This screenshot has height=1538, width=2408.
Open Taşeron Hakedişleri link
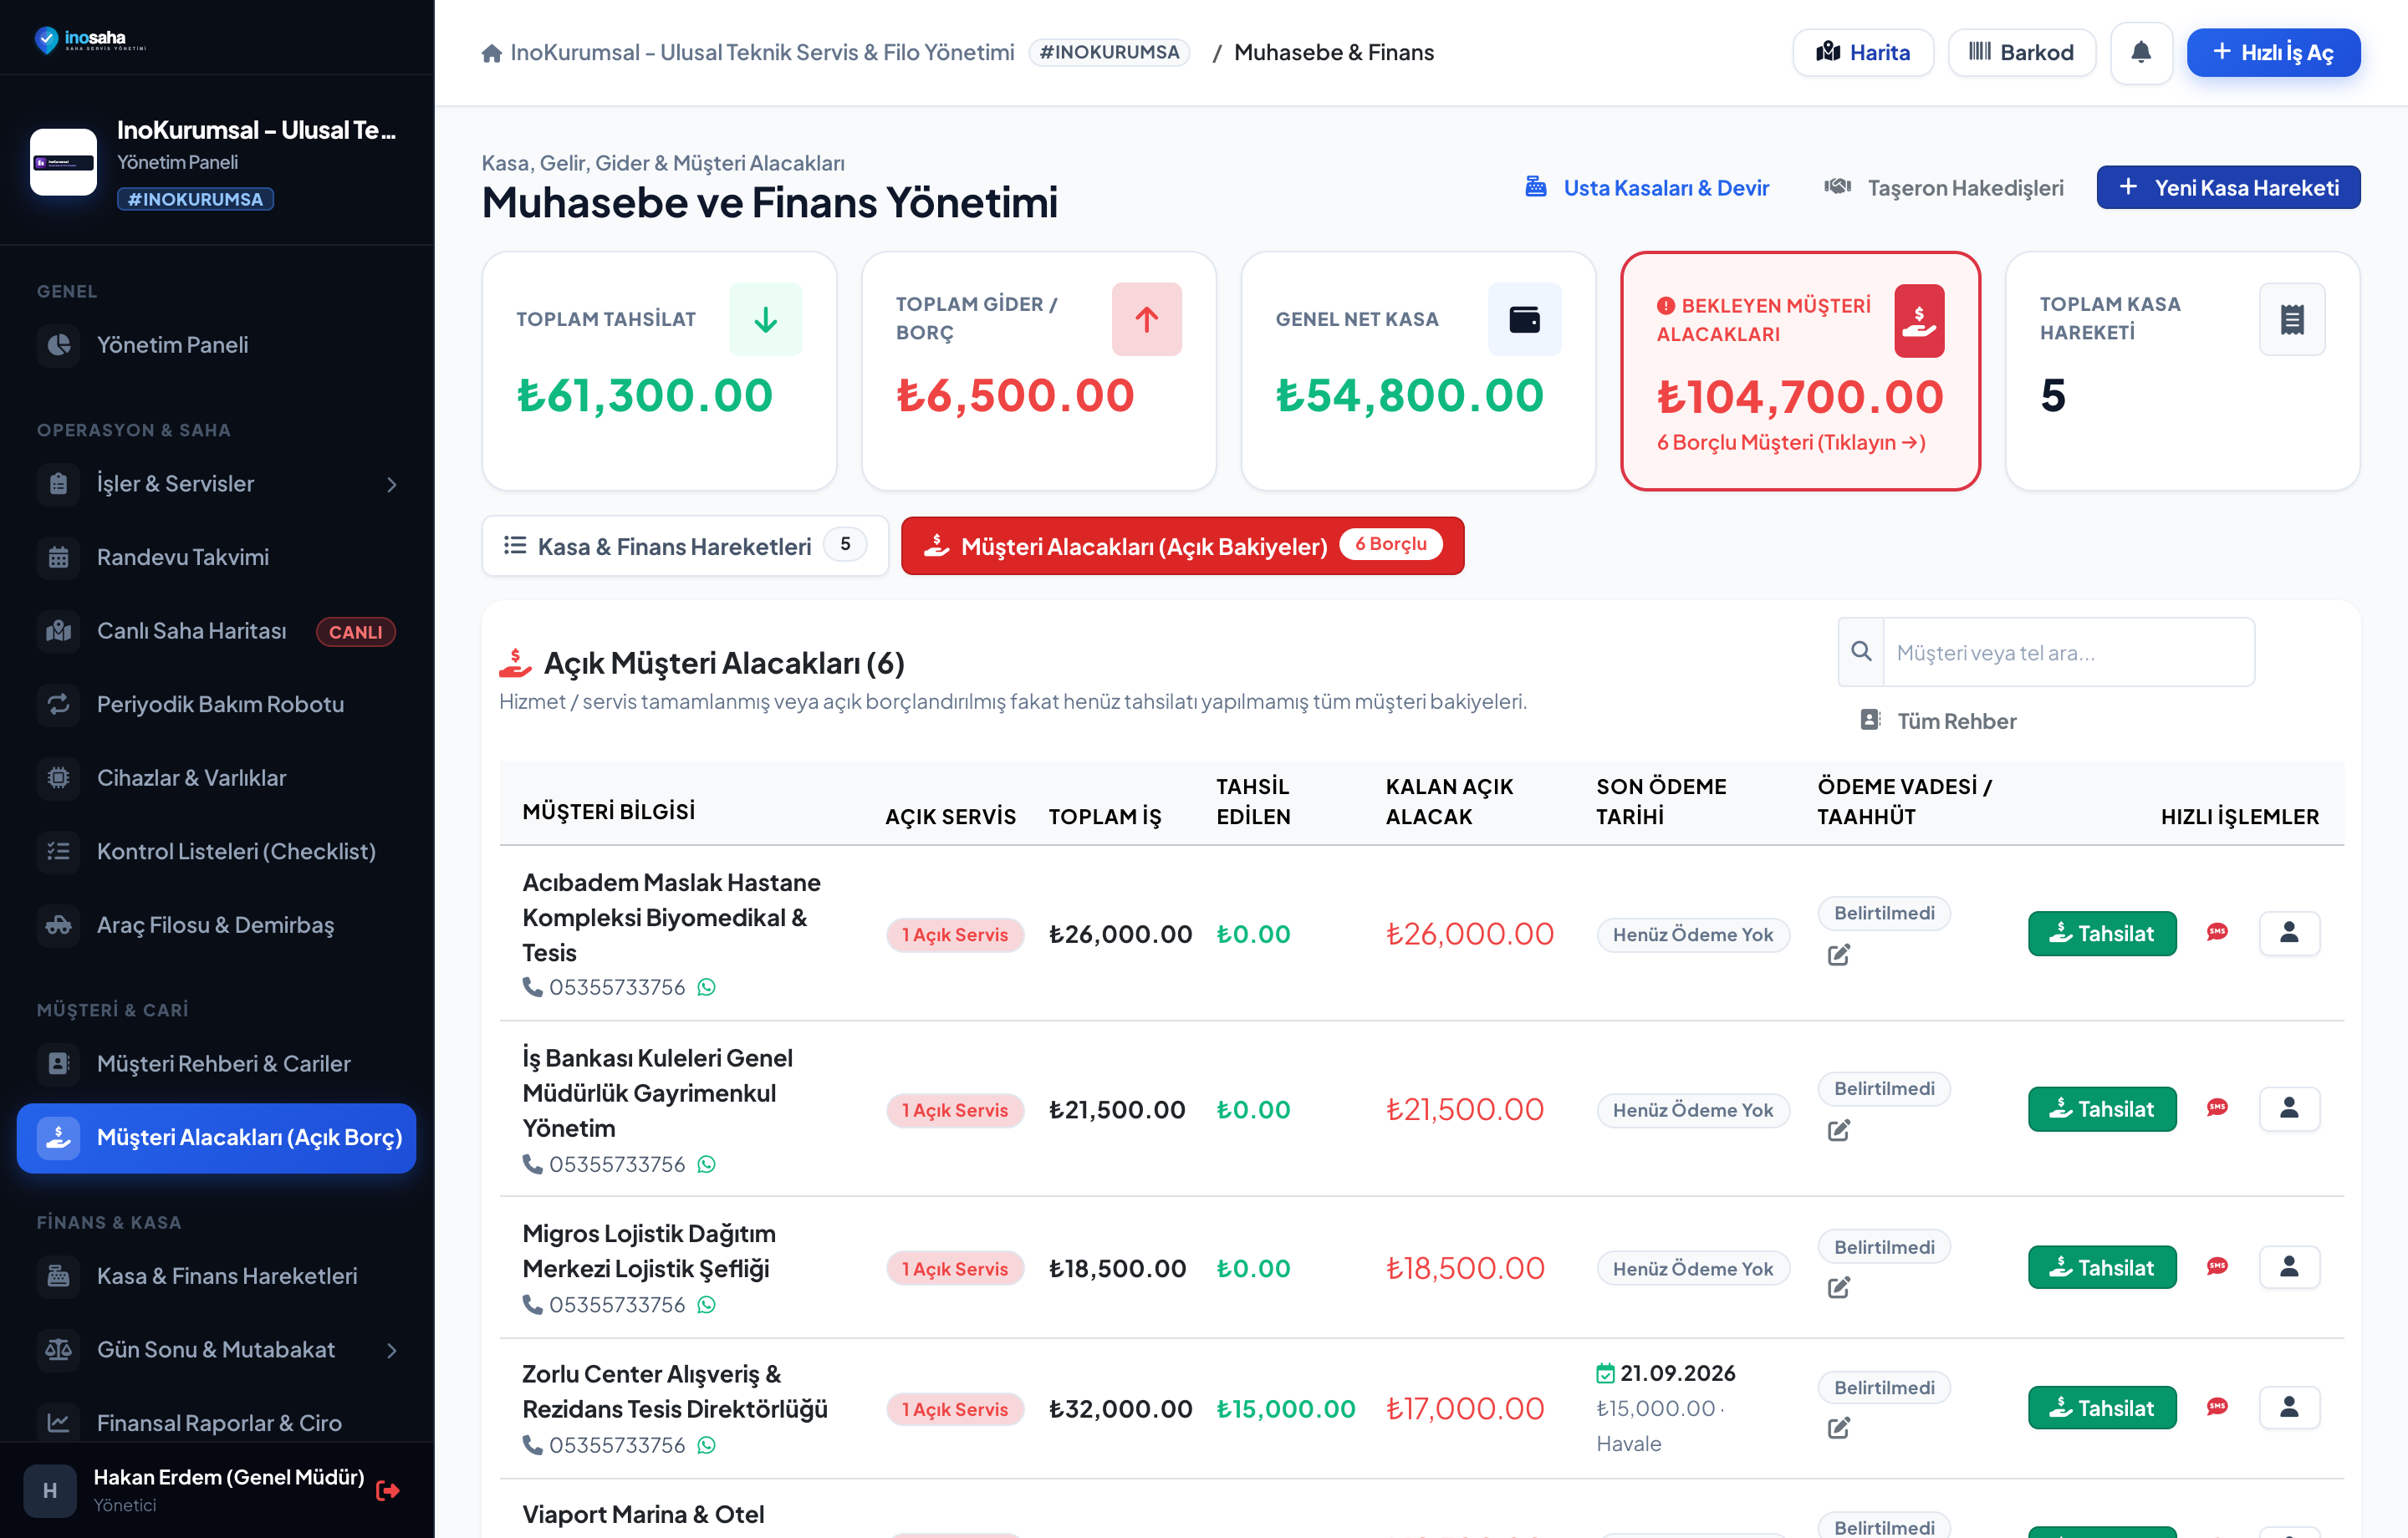1944,187
